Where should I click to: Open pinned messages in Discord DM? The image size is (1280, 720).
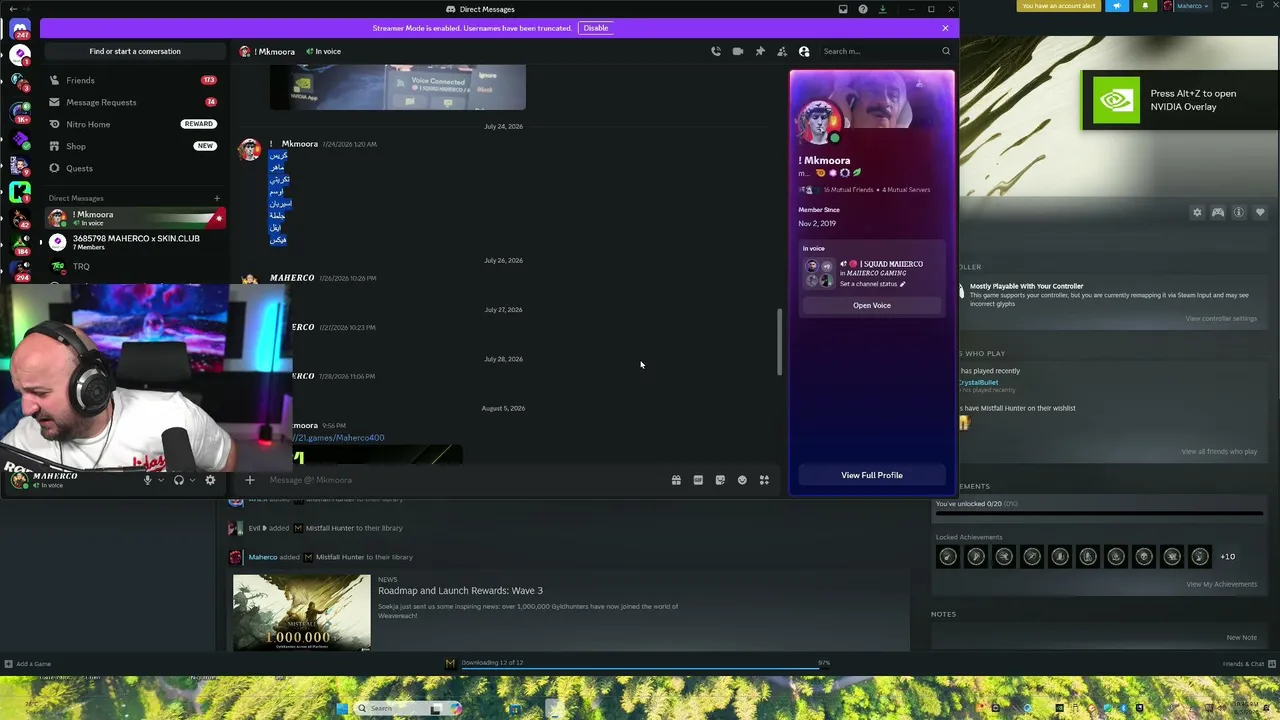click(x=760, y=51)
